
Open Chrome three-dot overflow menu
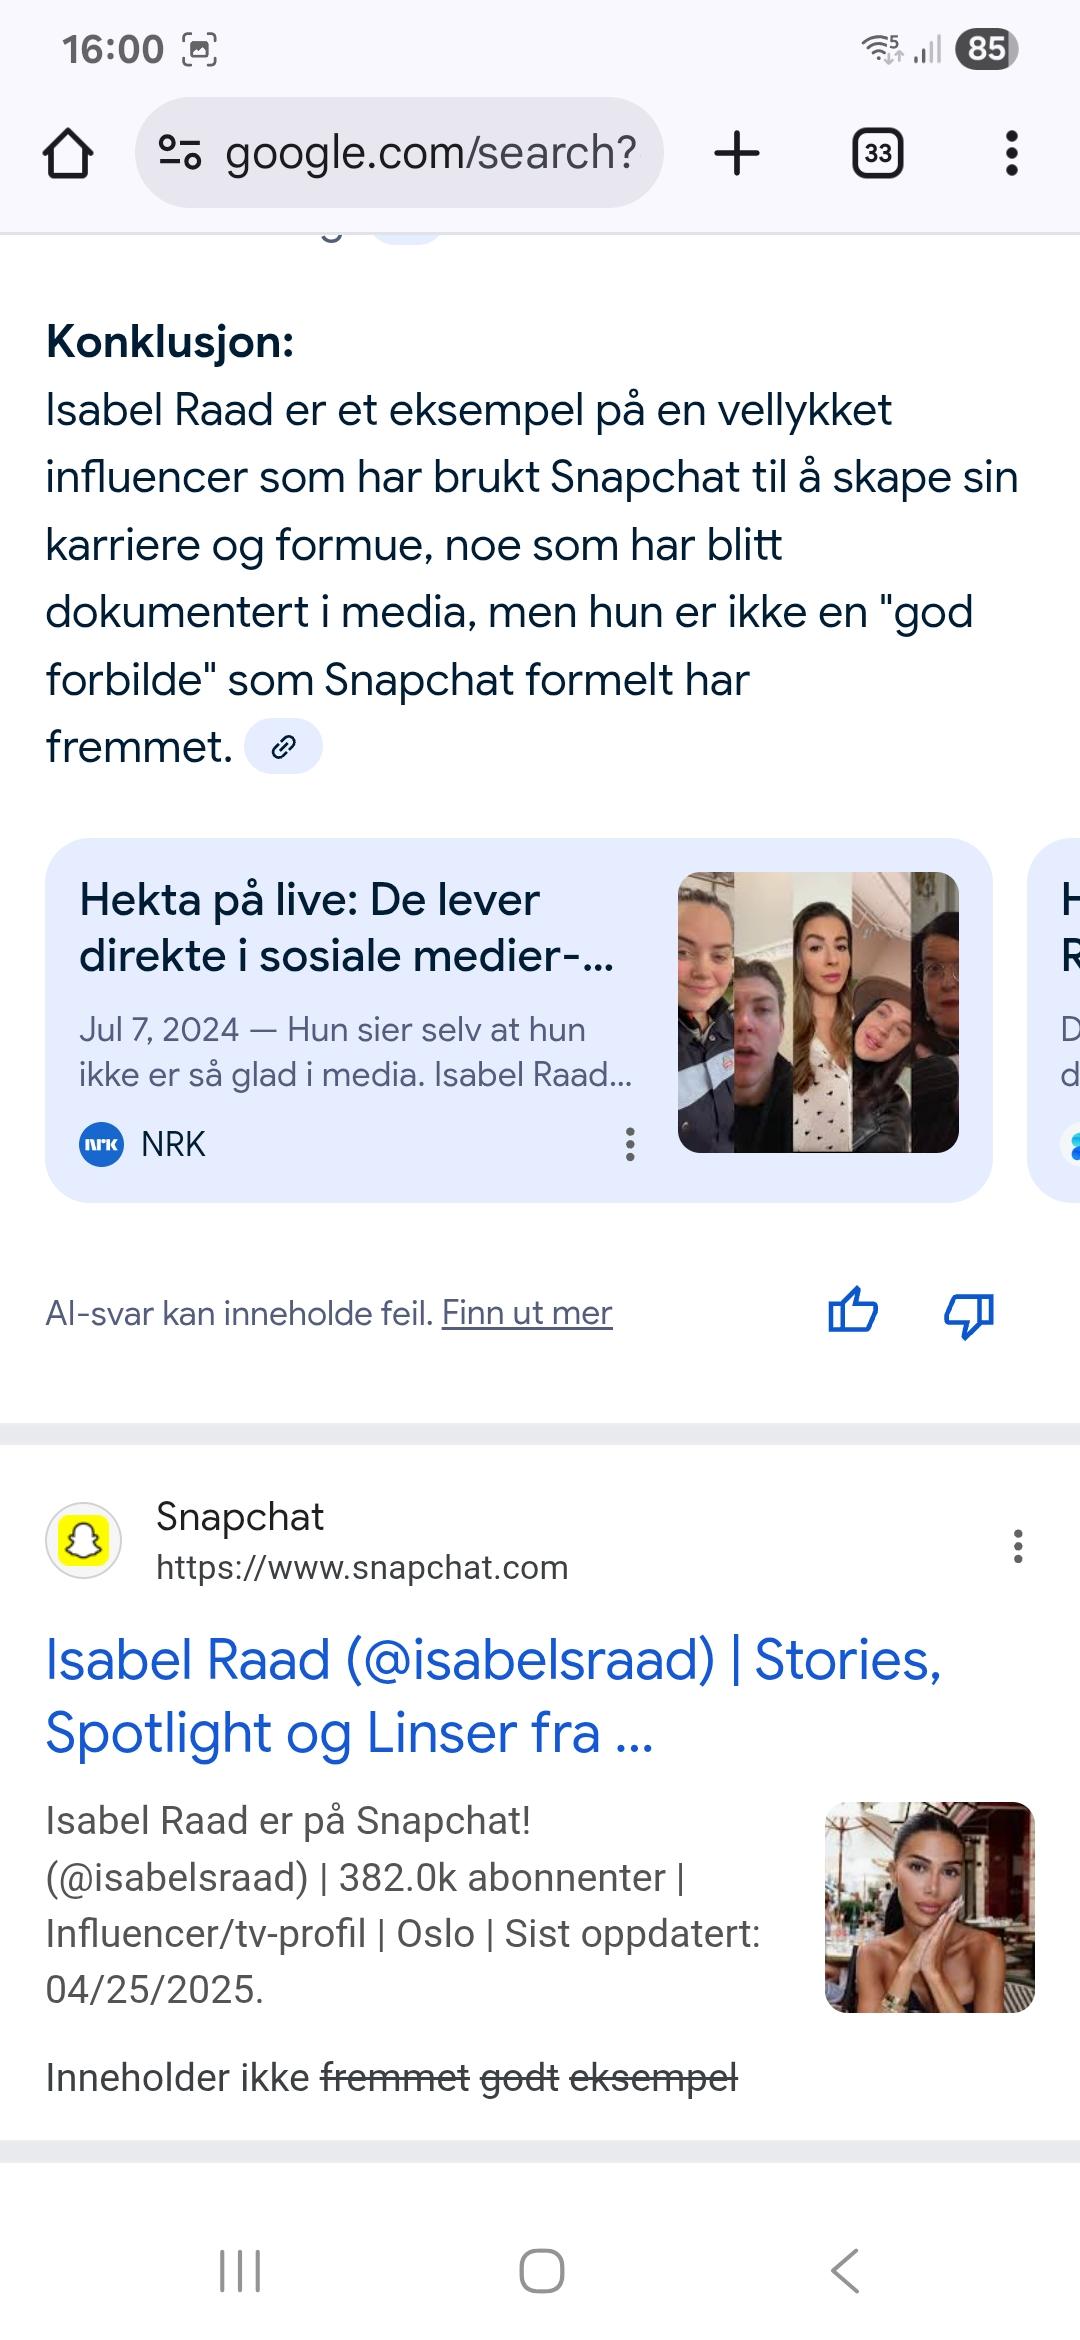(x=1011, y=153)
